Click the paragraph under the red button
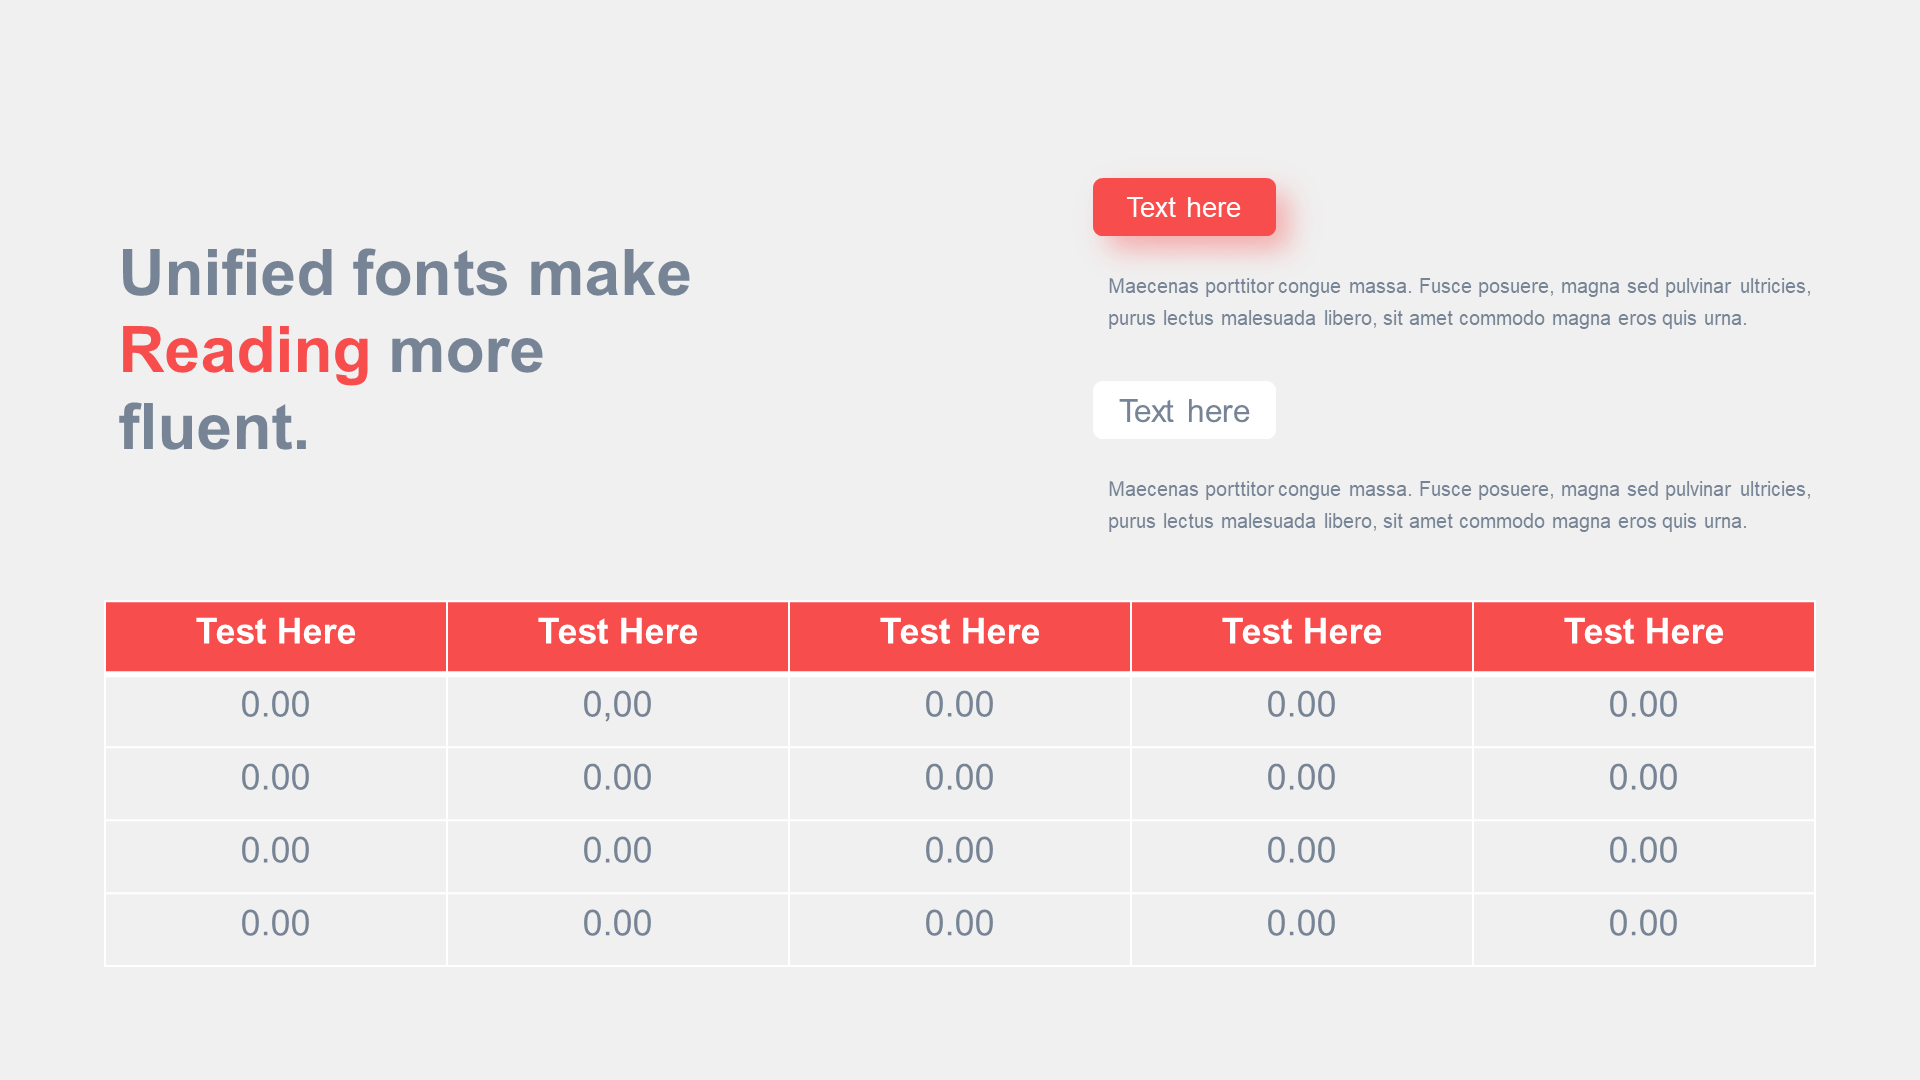Viewport: 1920px width, 1080px height. tap(1459, 302)
